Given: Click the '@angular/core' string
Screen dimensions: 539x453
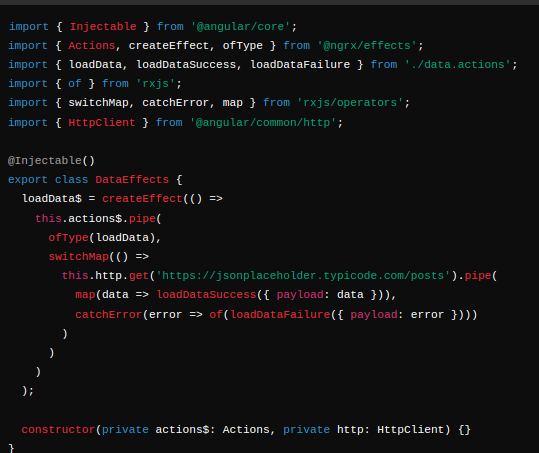Looking at the screenshot, I should tap(240, 26).
